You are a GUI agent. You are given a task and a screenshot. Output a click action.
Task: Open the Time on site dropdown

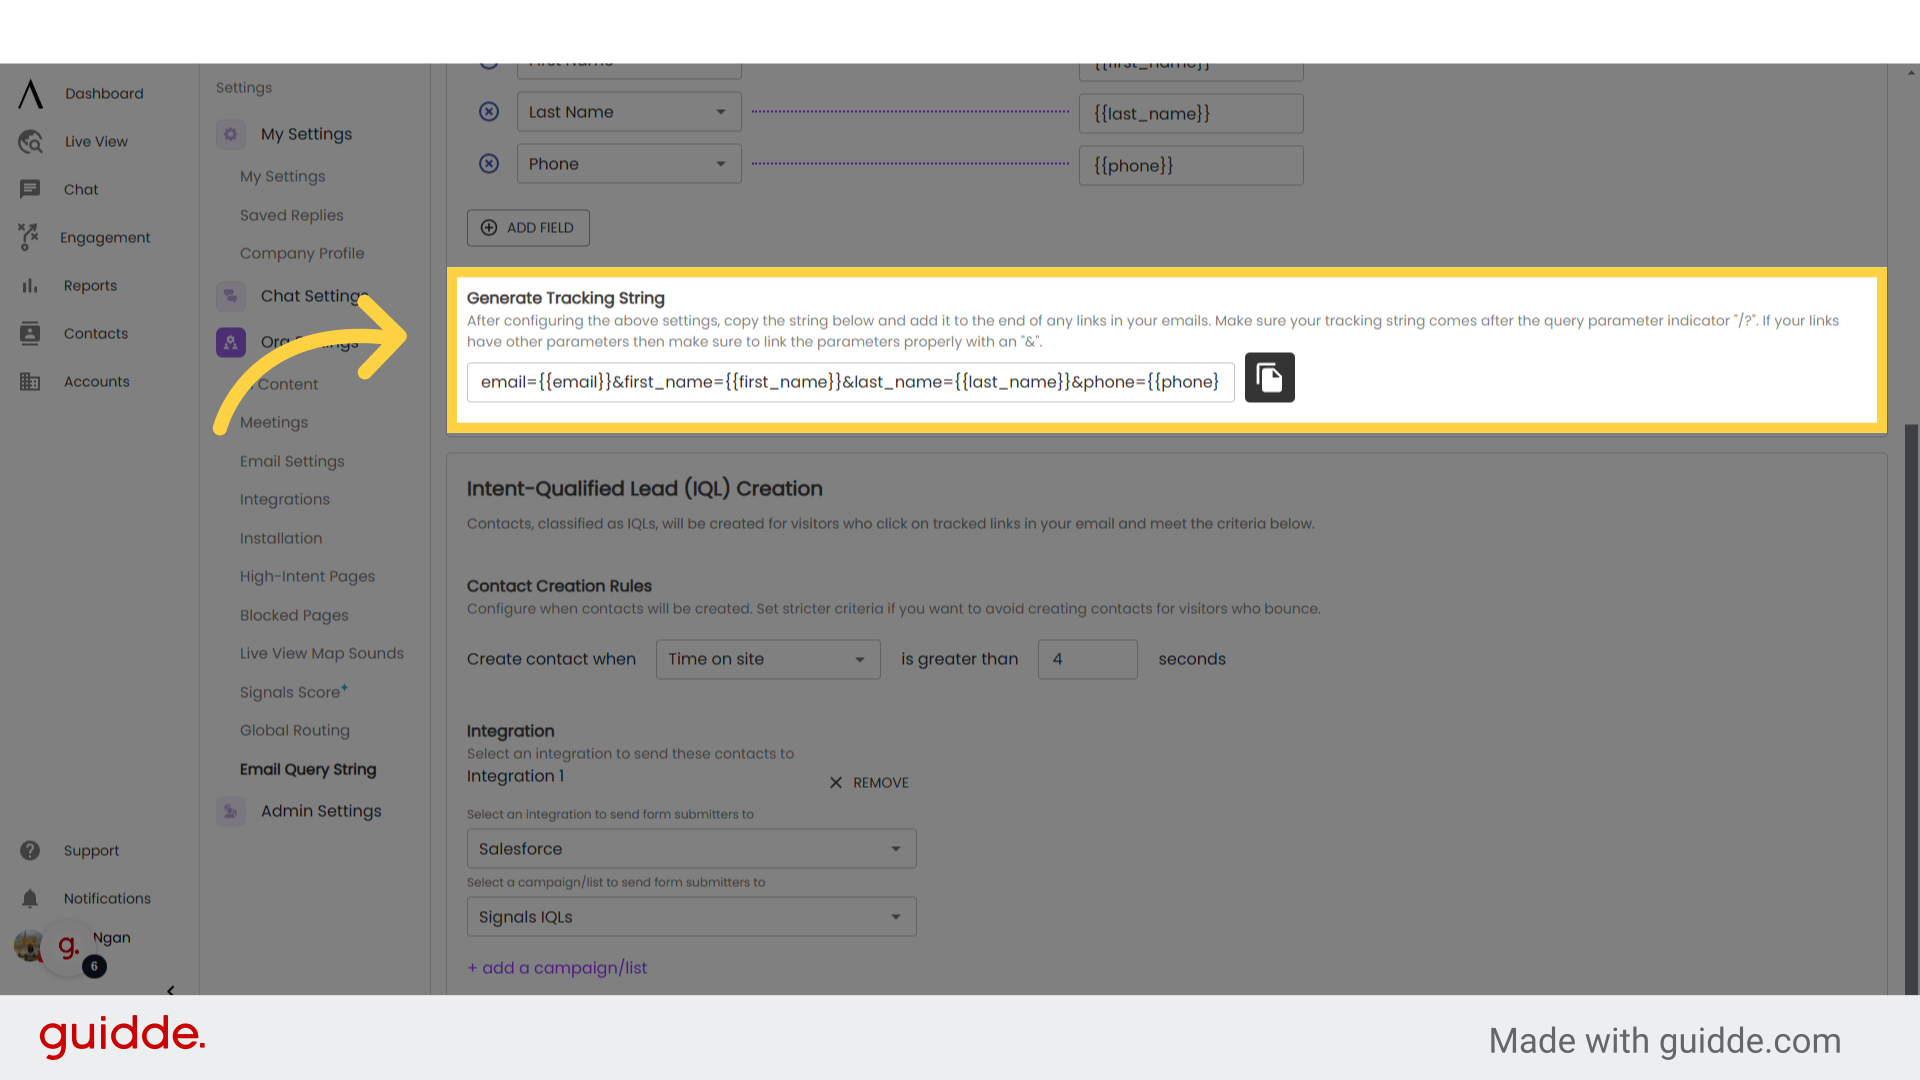tap(768, 659)
